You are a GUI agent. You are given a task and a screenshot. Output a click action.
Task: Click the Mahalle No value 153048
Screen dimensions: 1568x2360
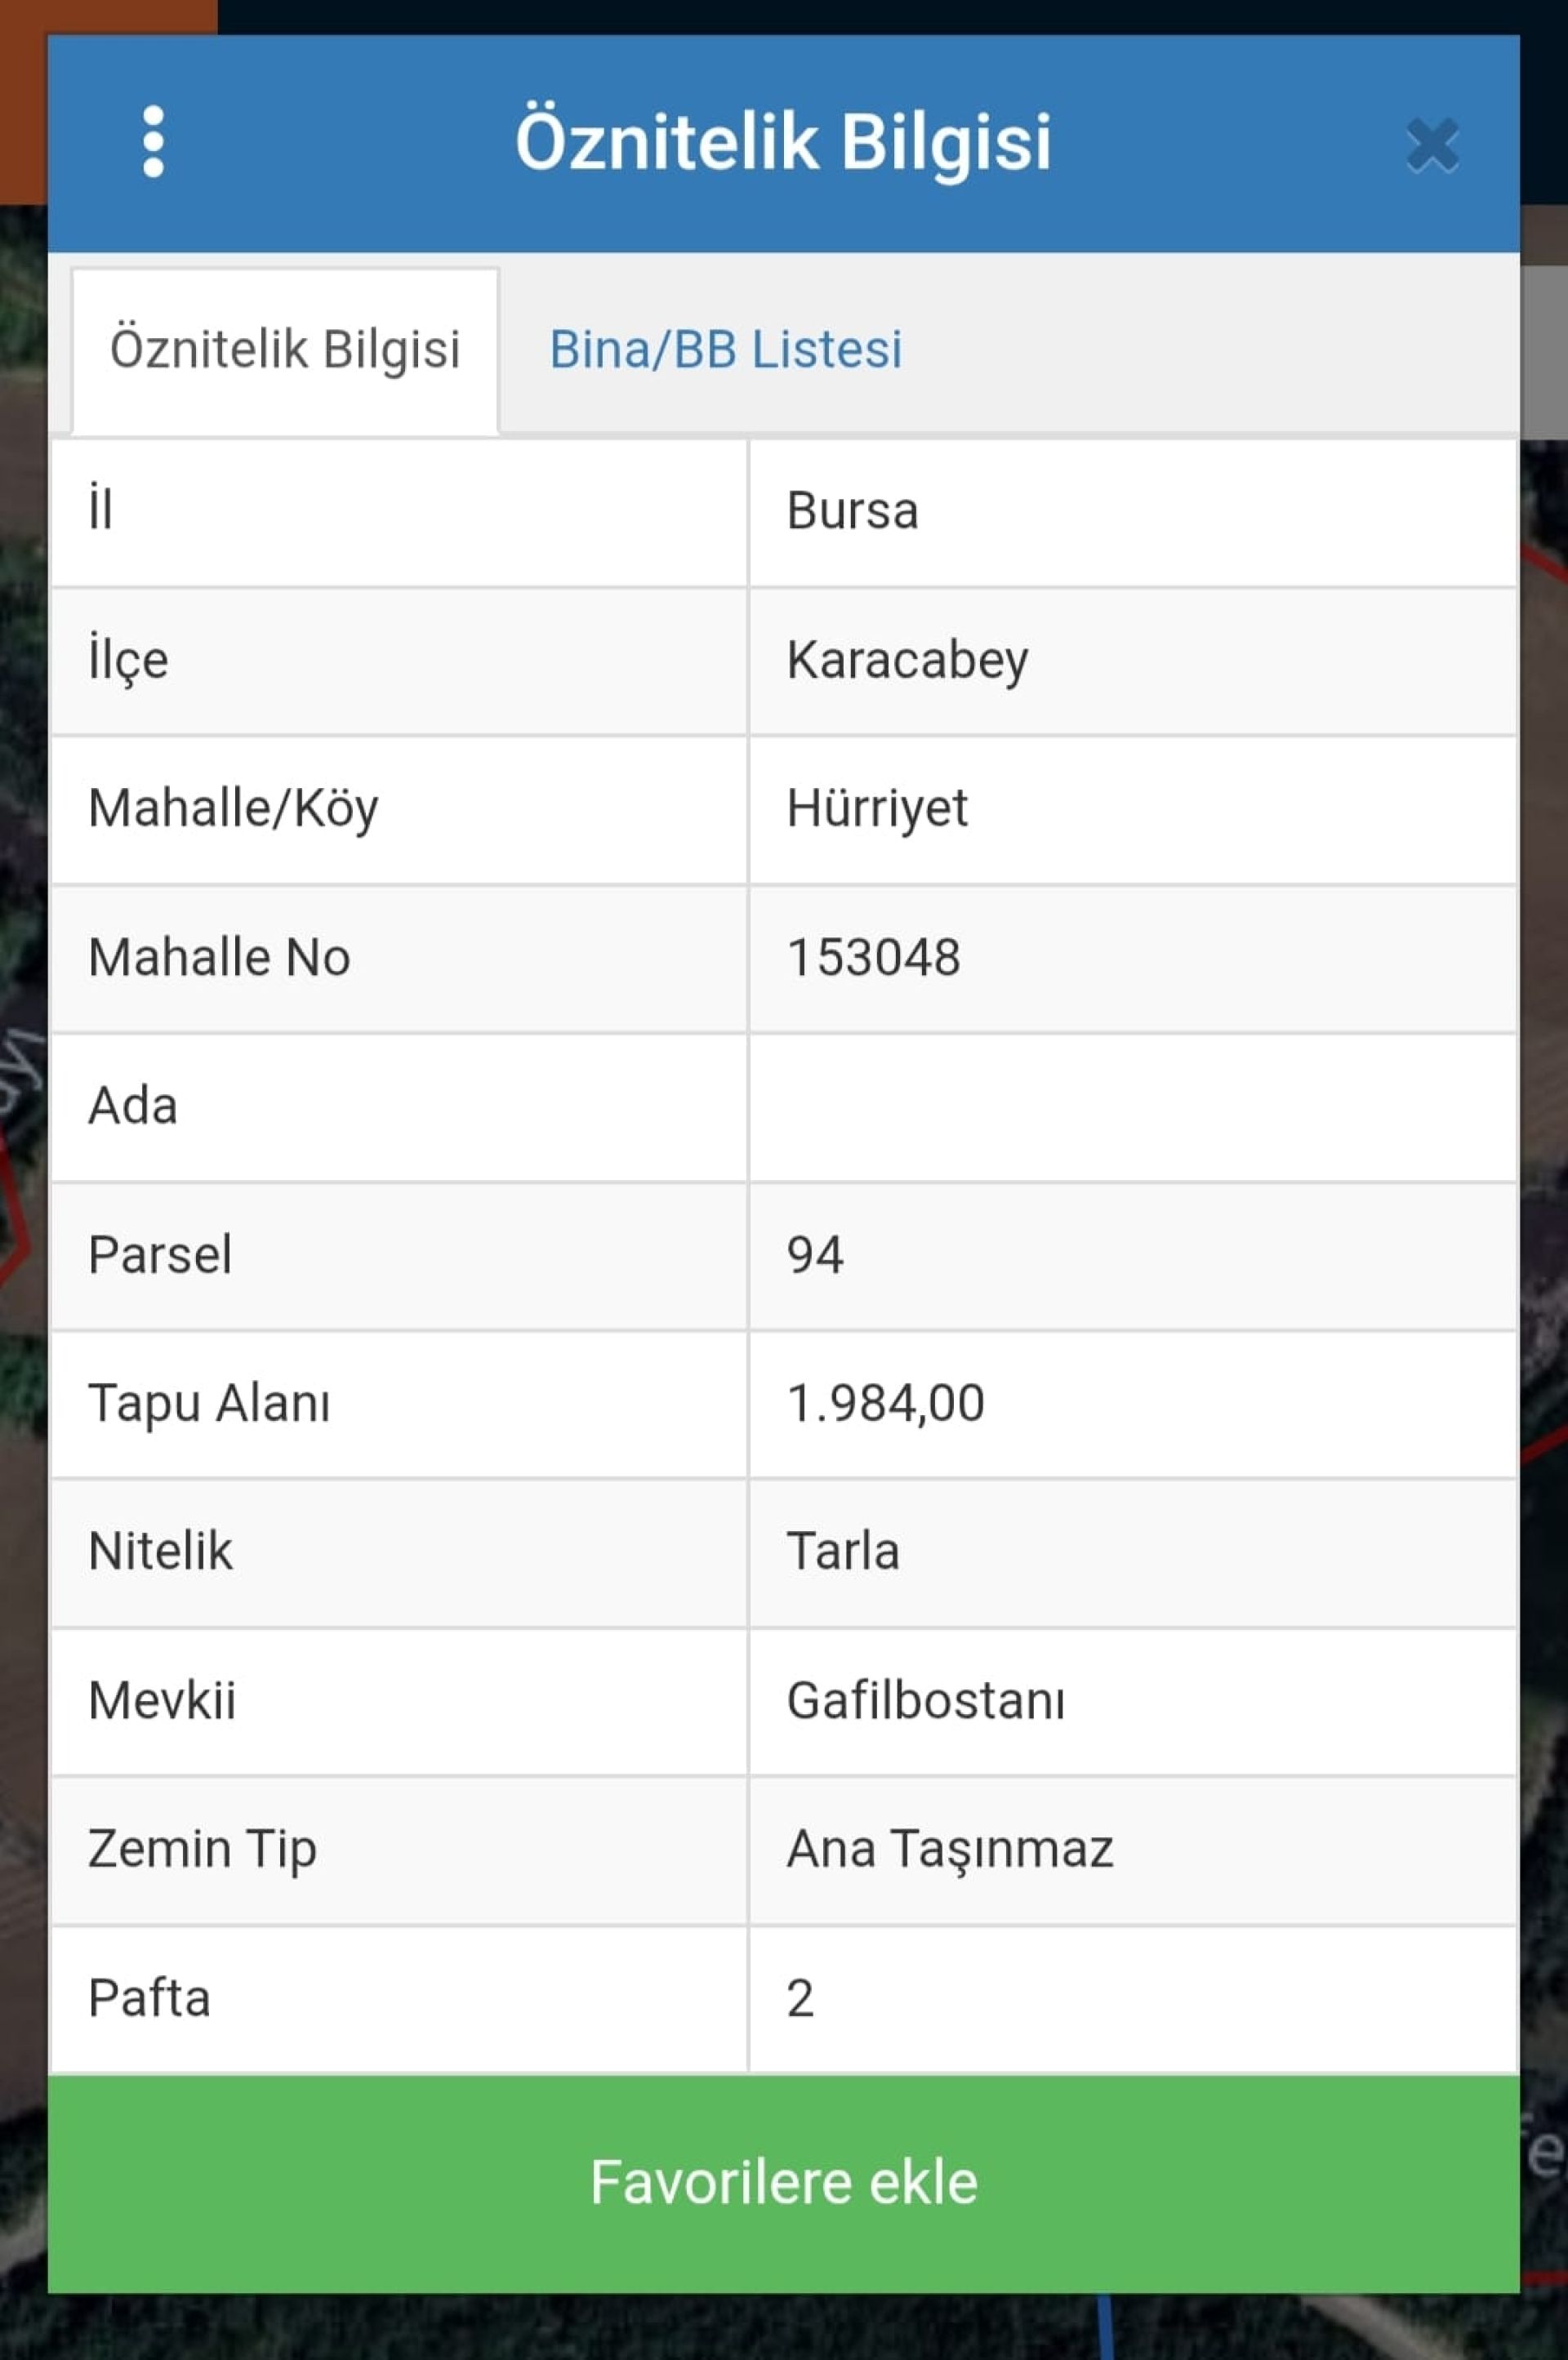[873, 957]
